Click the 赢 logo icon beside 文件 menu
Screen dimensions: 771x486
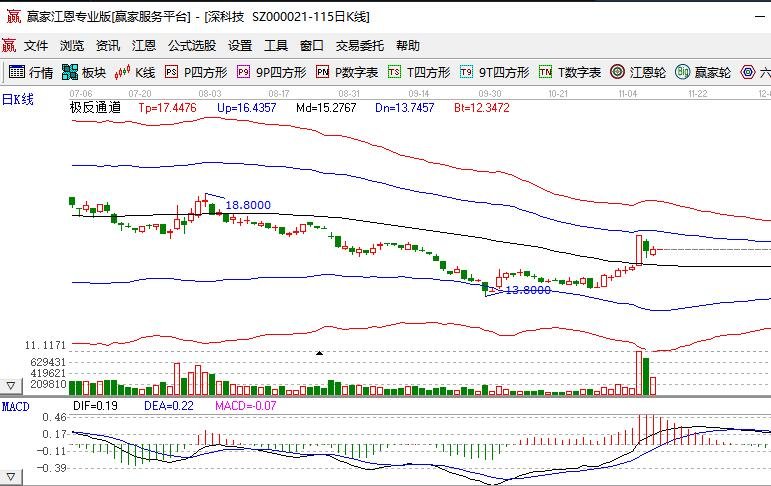click(9, 45)
